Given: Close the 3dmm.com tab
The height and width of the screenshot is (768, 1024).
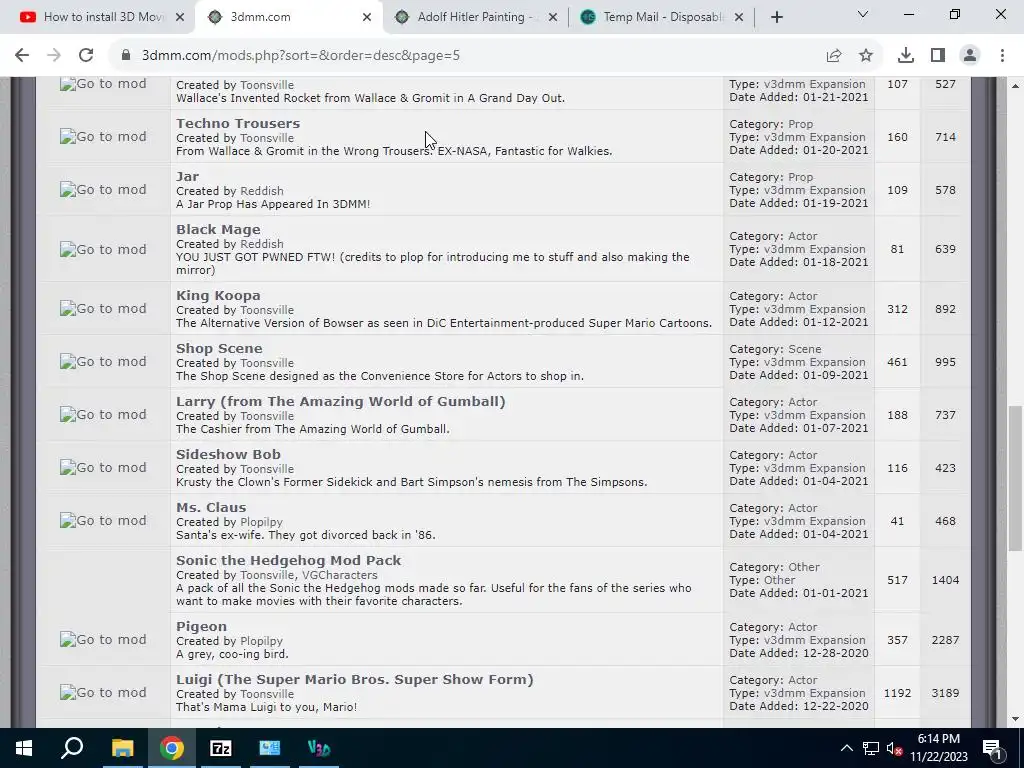Looking at the screenshot, I should click(x=367, y=18).
